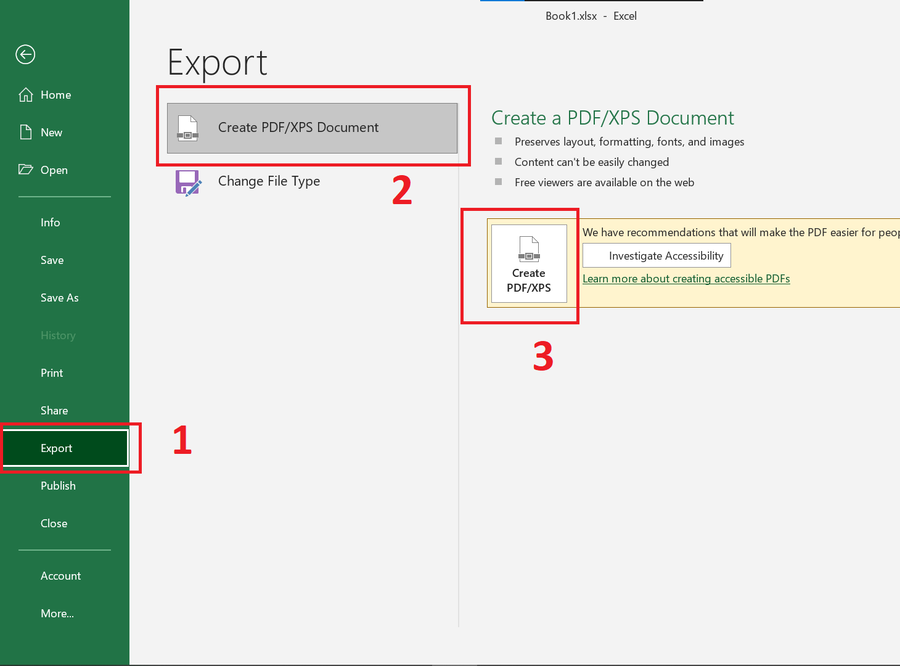Click the Open folder icon
The width and height of the screenshot is (900, 666).
(x=25, y=169)
